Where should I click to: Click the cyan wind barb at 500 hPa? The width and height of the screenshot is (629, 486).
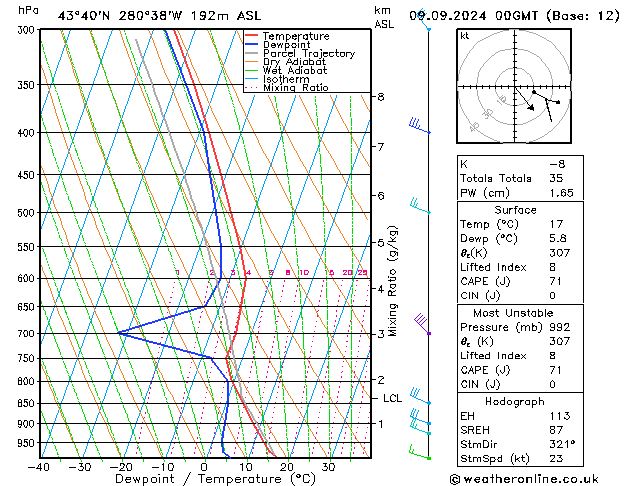tap(420, 206)
